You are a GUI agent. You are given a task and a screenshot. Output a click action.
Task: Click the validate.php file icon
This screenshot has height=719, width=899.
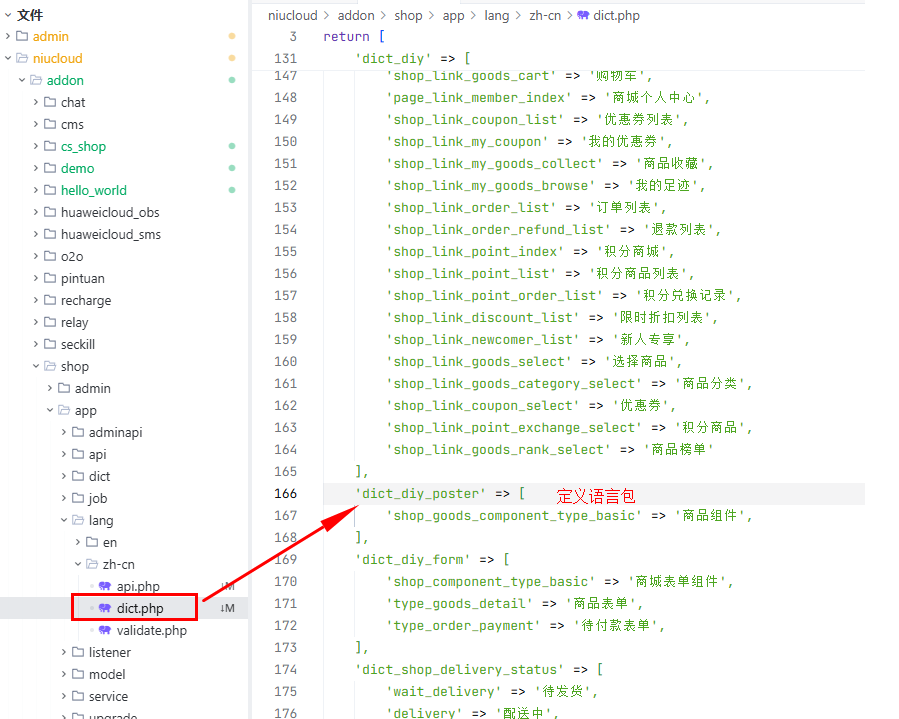(105, 630)
